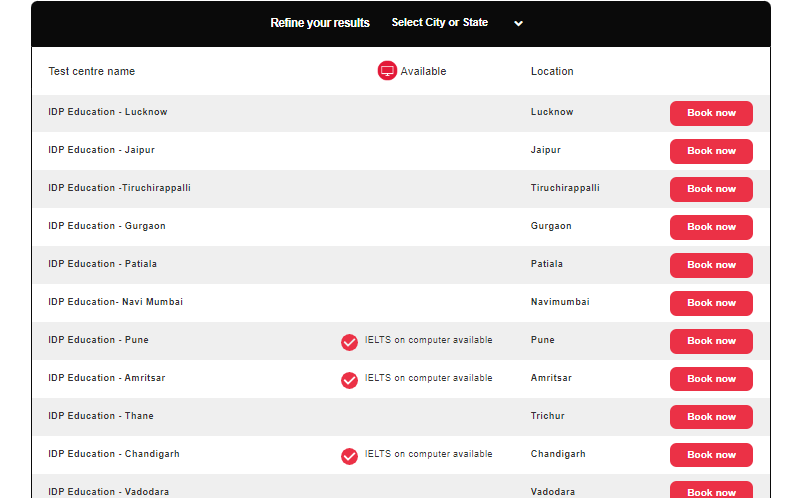Click IDP Education - Vadodara centre name
This screenshot has height=498, width=785.
[x=108, y=491]
